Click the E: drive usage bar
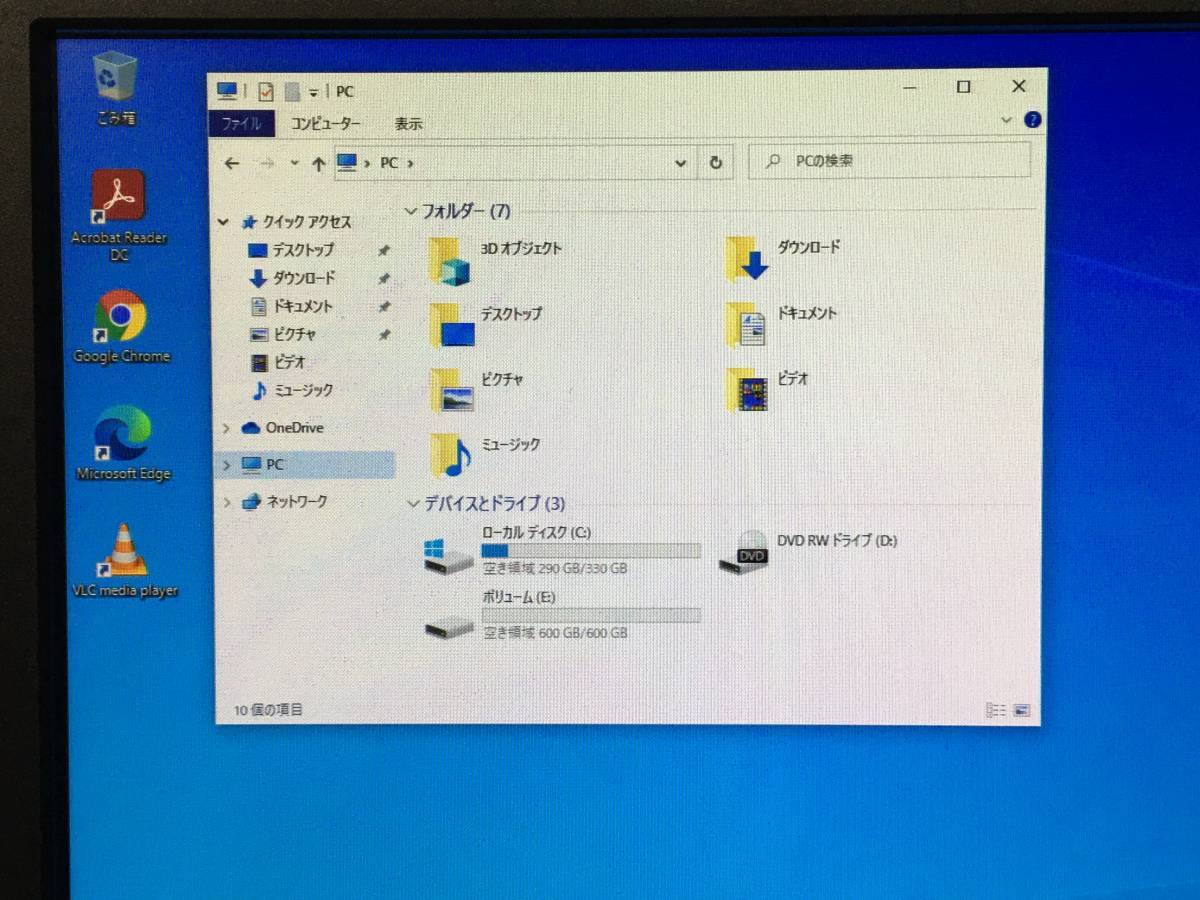Viewport: 1200px width, 900px height. click(x=591, y=615)
